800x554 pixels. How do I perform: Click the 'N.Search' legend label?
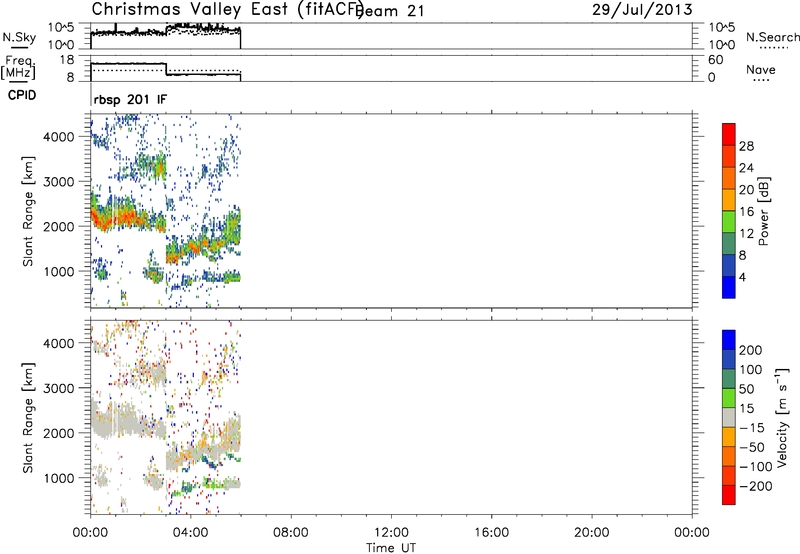tap(772, 37)
